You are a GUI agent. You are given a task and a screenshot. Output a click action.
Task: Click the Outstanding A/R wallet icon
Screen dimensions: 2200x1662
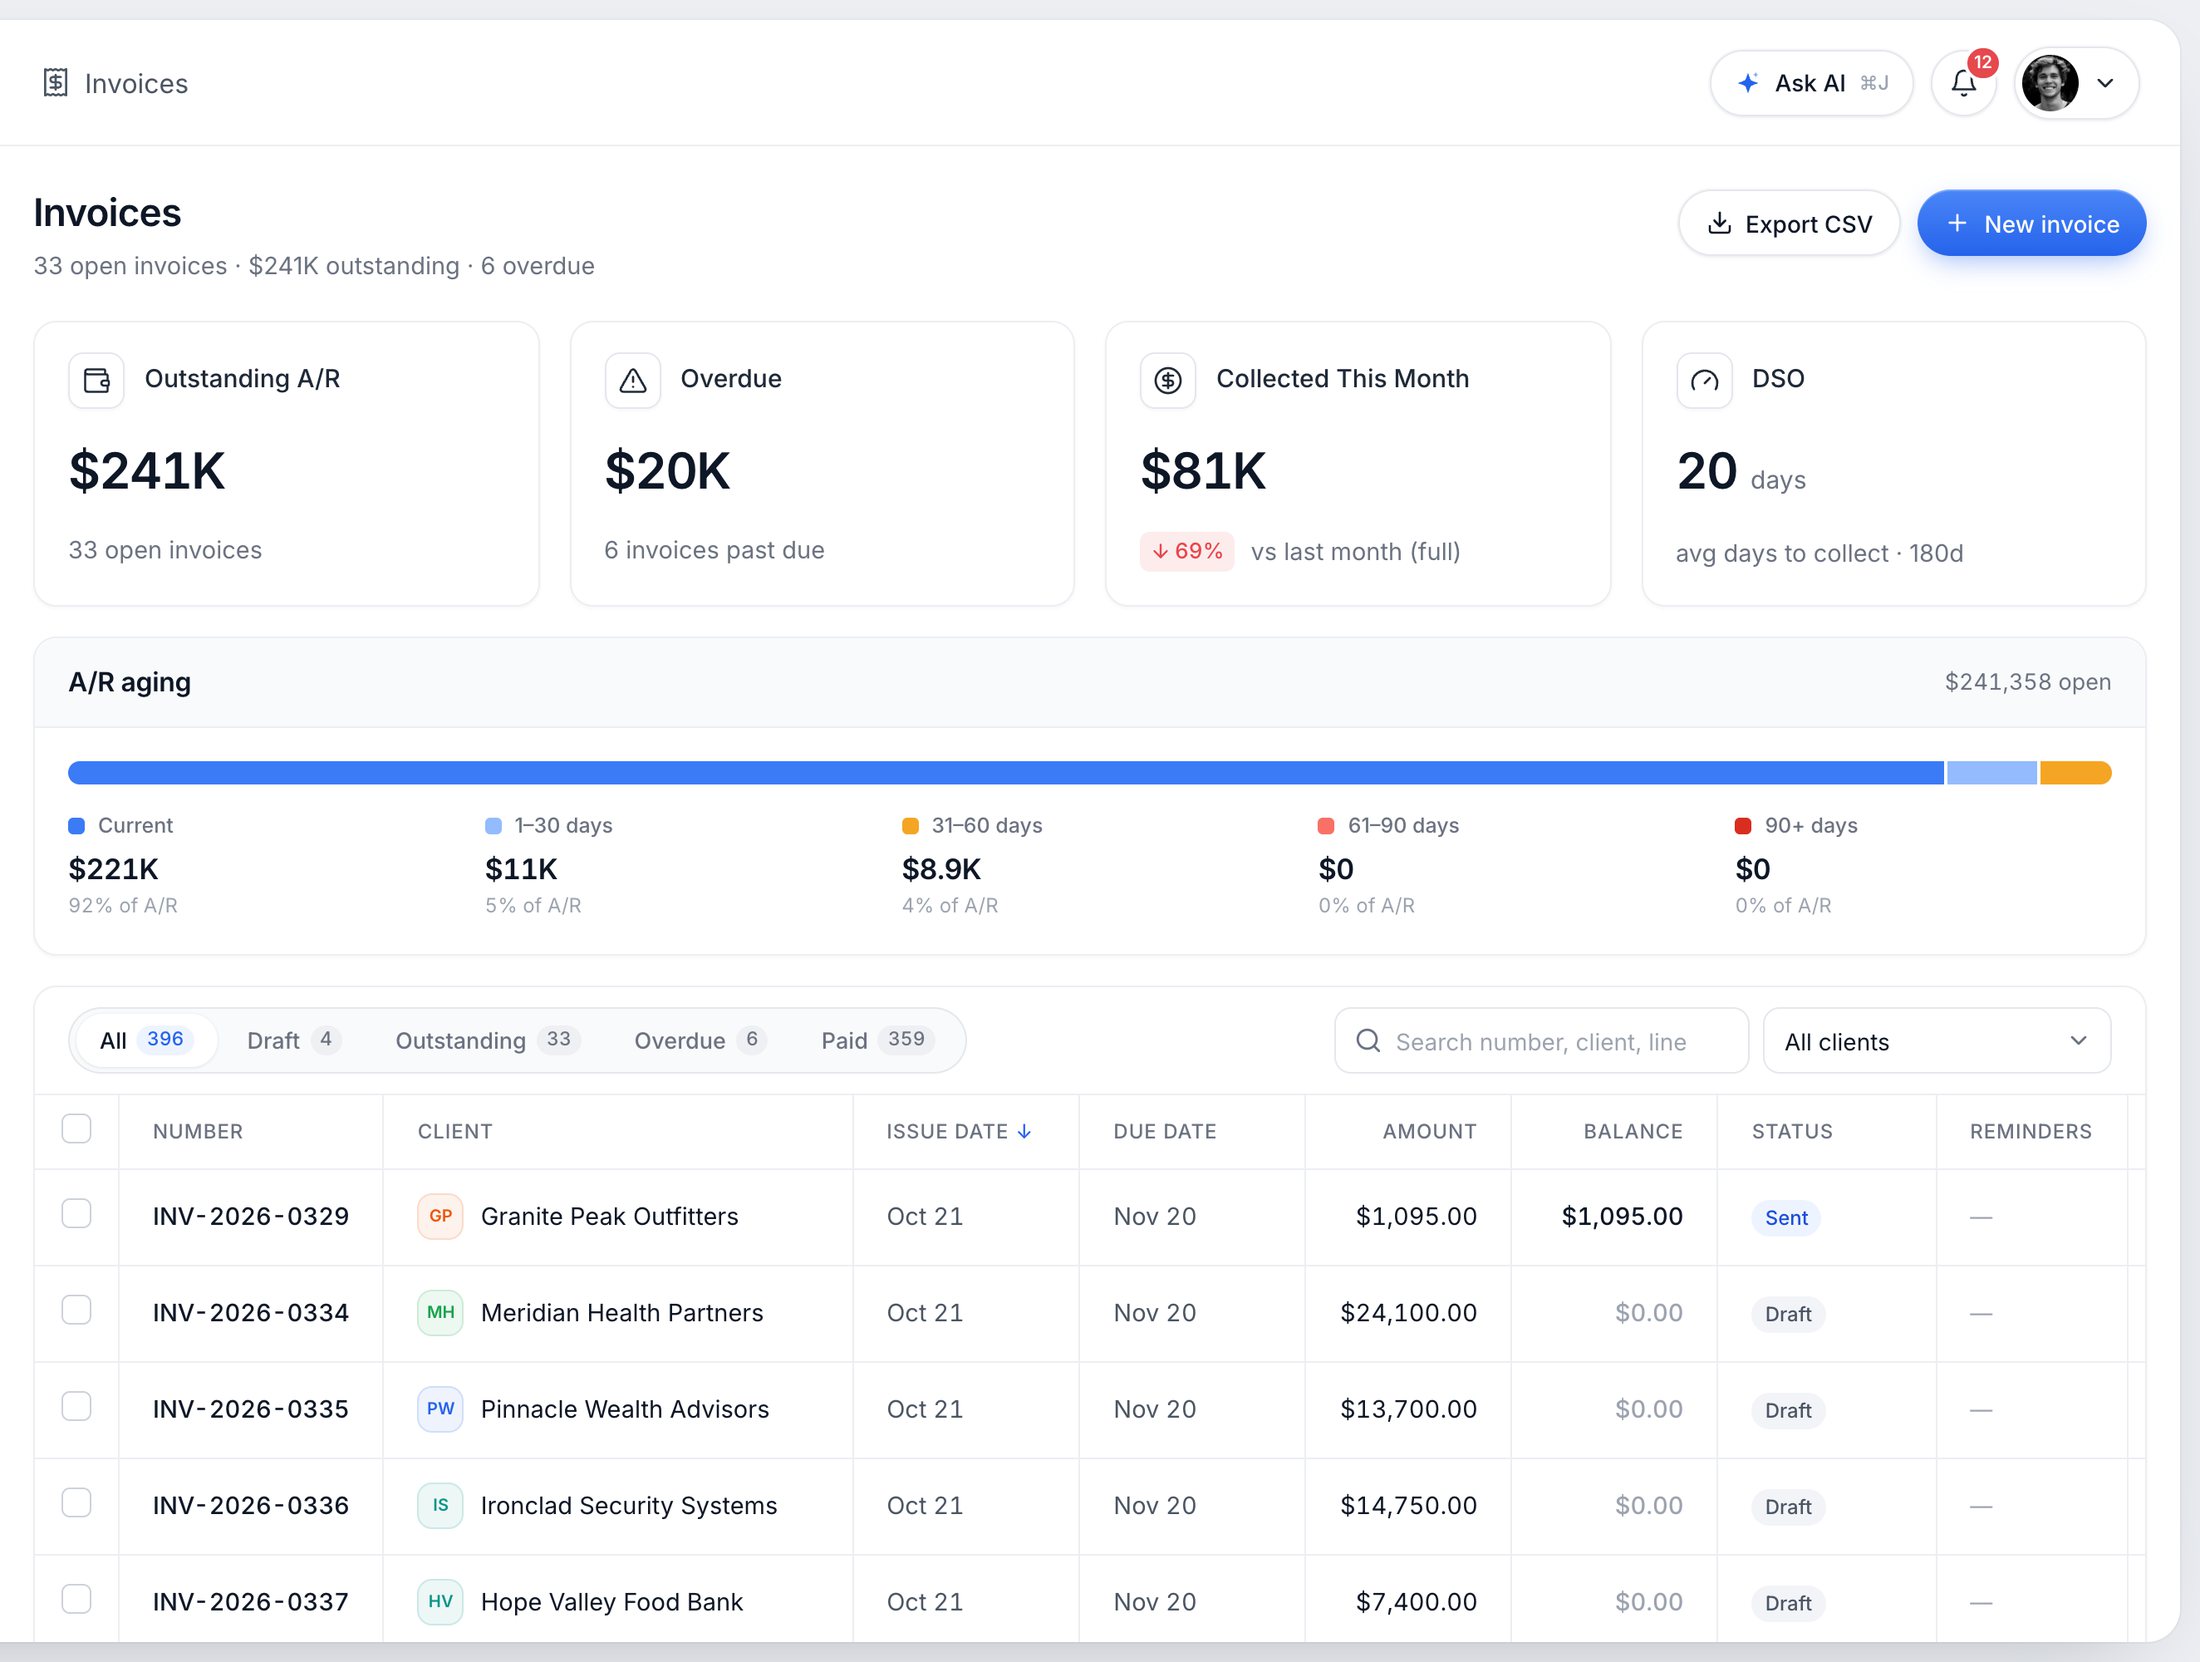(x=97, y=380)
